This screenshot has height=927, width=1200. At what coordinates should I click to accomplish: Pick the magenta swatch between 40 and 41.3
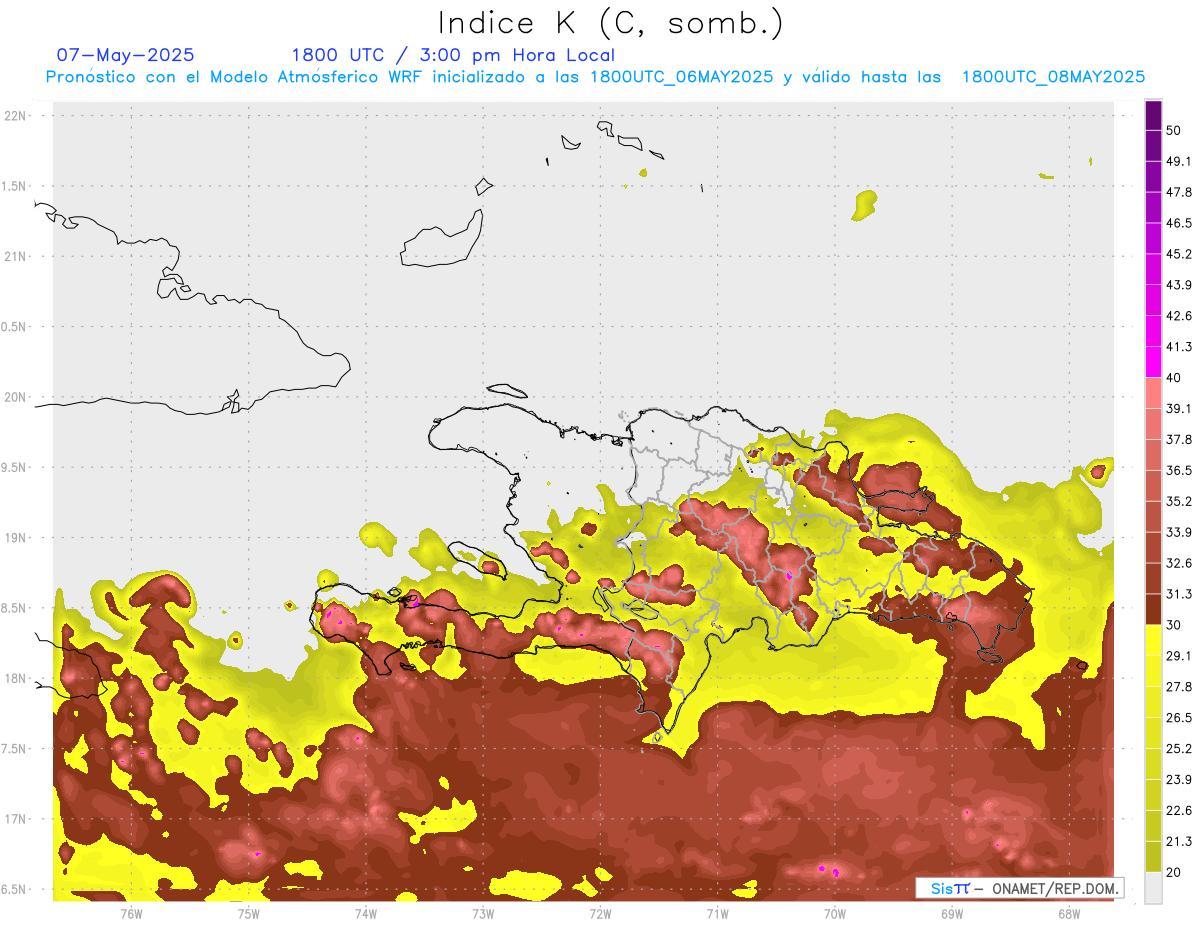1153,362
